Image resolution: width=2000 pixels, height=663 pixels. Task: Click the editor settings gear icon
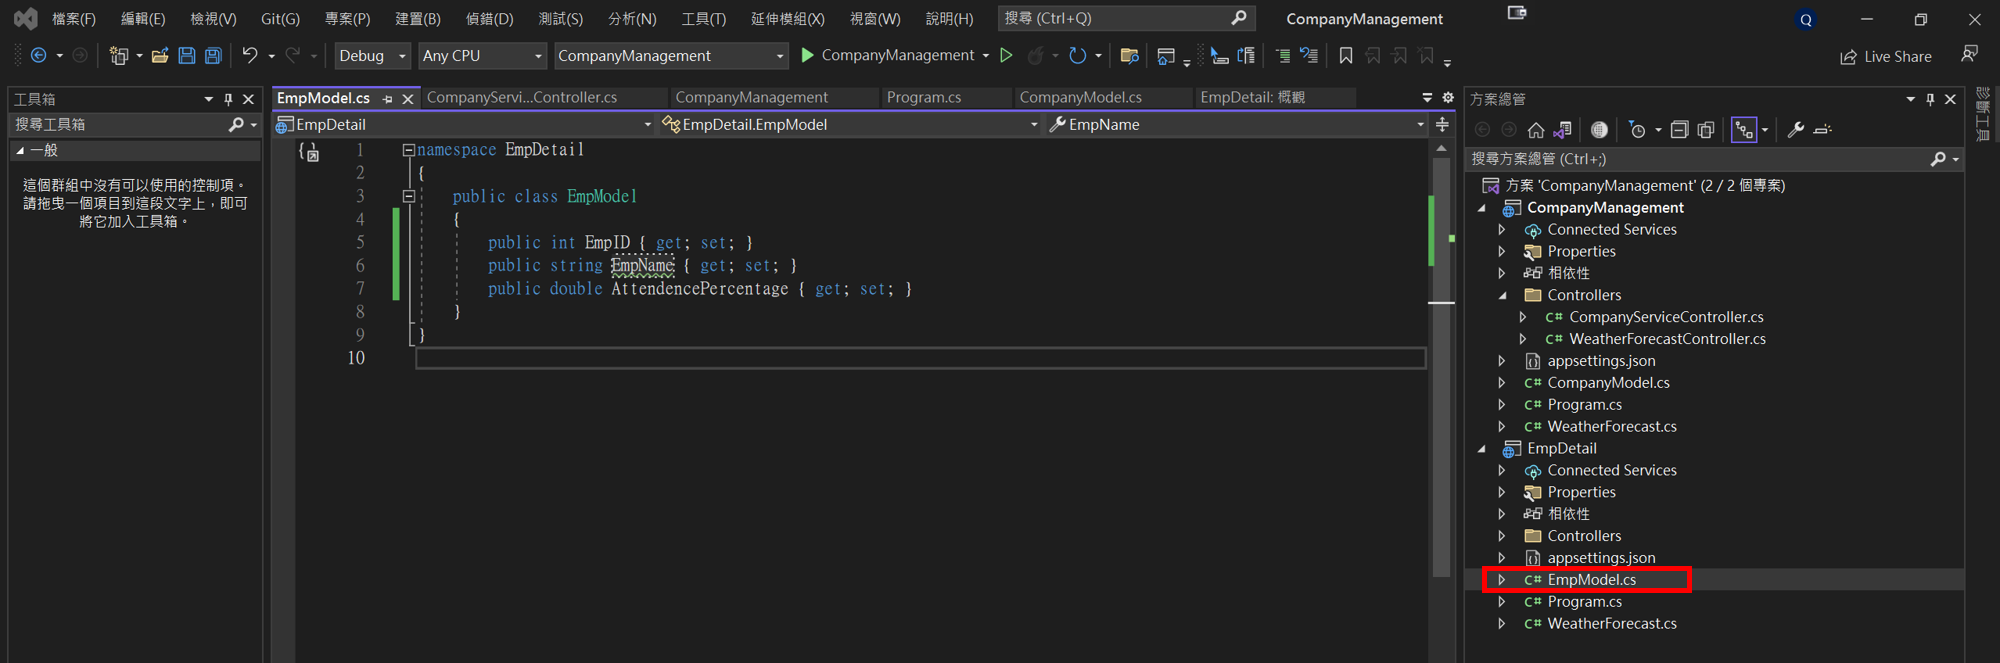(x=1448, y=97)
